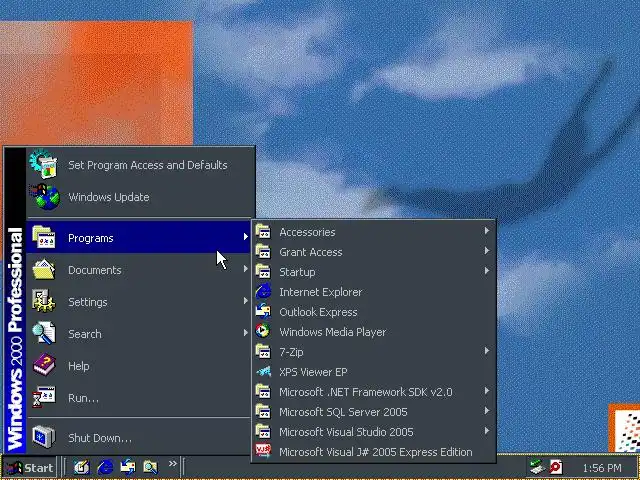640x480 pixels.
Task: Click the Visual Studio 2005 folder icon
Action: [x=263, y=431]
